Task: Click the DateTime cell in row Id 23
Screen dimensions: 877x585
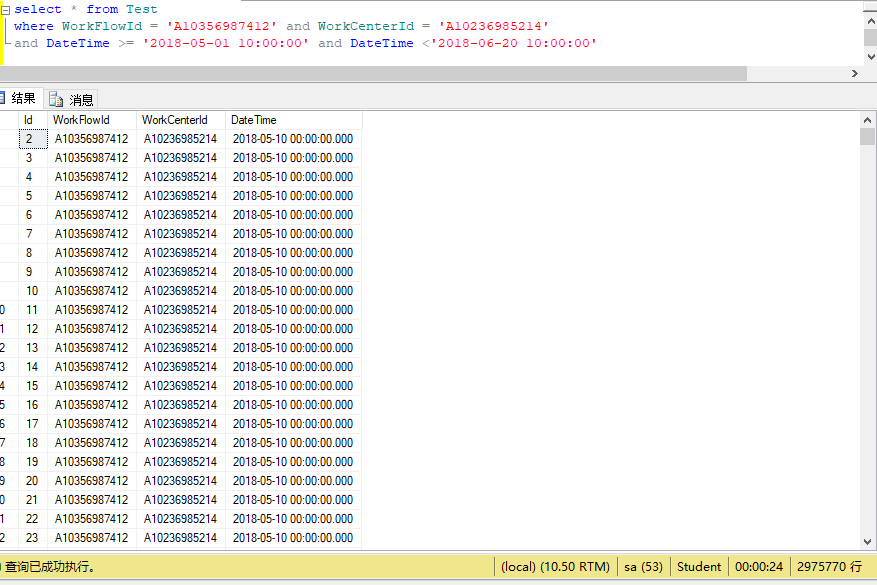Action: tap(292, 538)
